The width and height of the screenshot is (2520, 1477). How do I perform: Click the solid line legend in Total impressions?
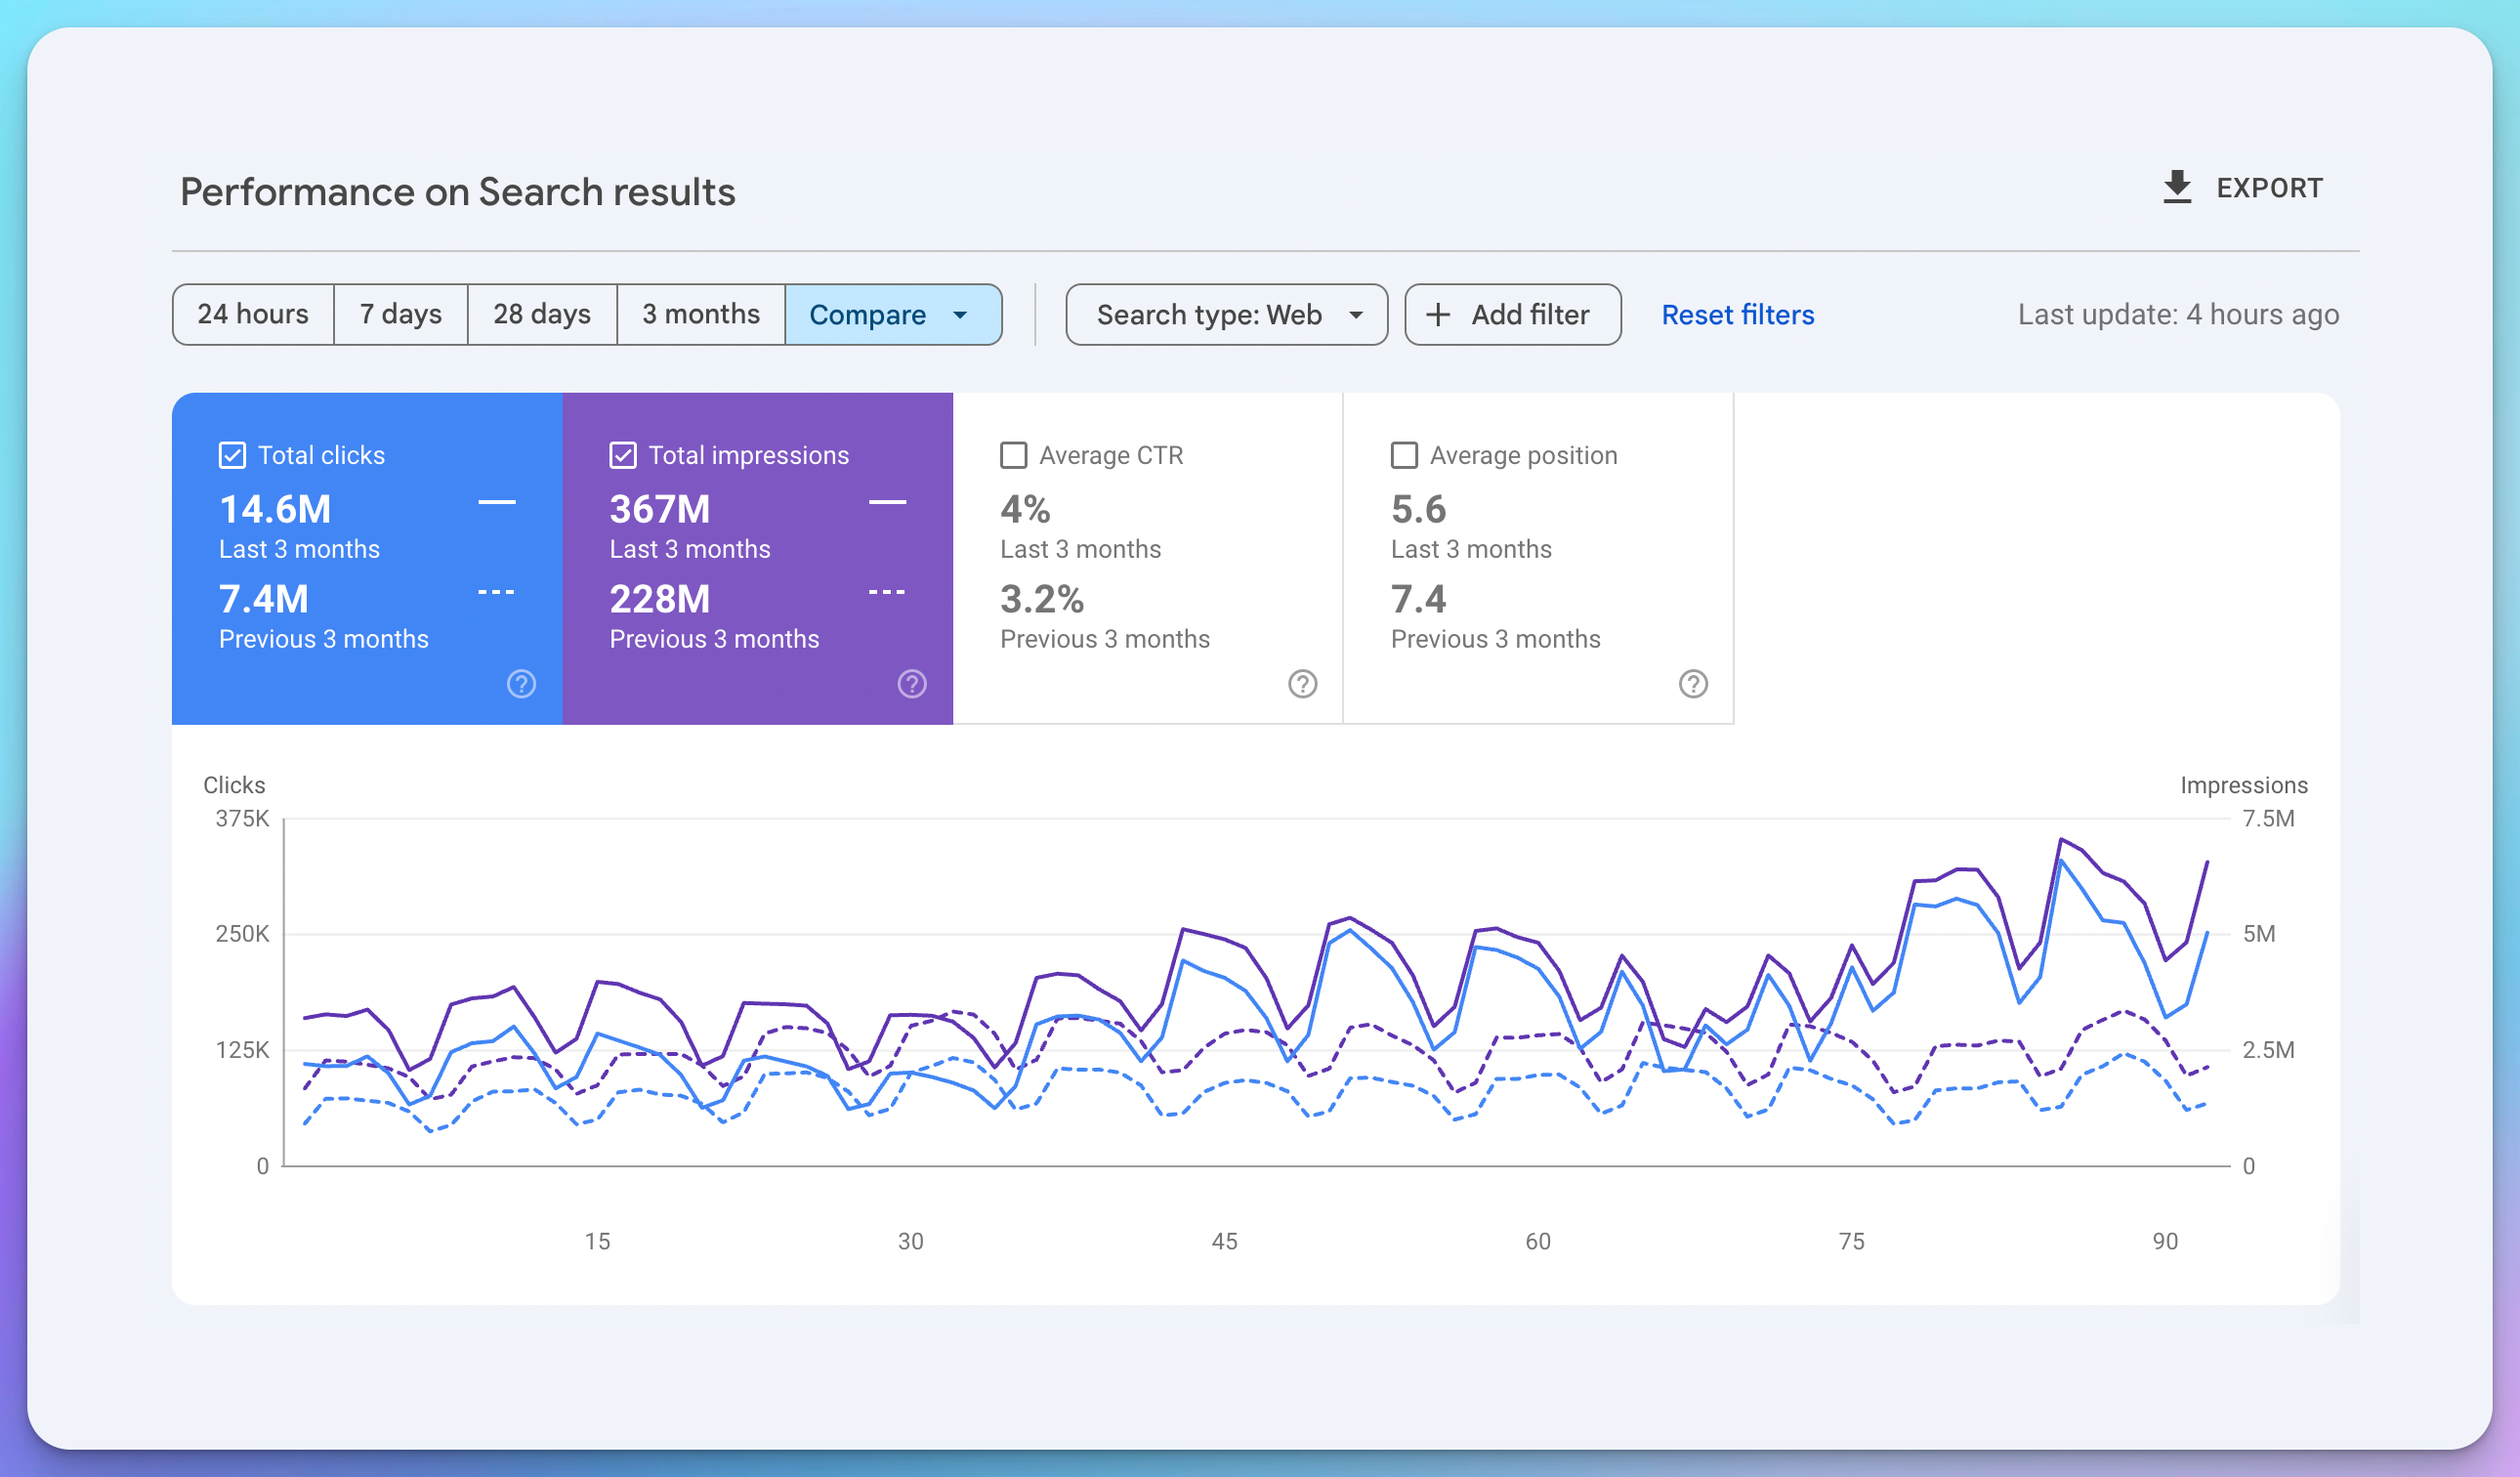[887, 502]
